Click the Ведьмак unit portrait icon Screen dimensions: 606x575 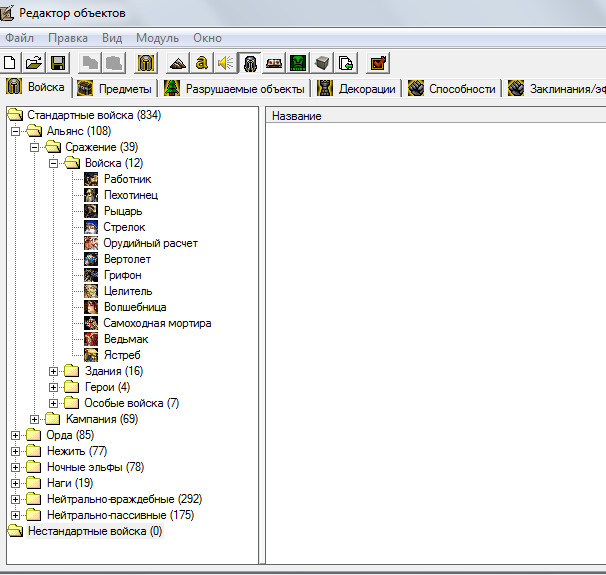pyautogui.click(x=91, y=339)
